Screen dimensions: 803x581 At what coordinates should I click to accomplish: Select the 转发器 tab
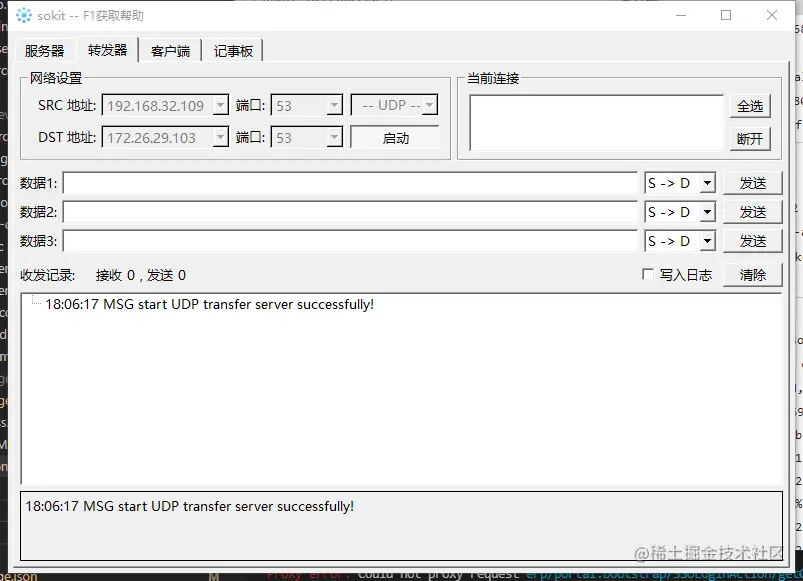[106, 49]
